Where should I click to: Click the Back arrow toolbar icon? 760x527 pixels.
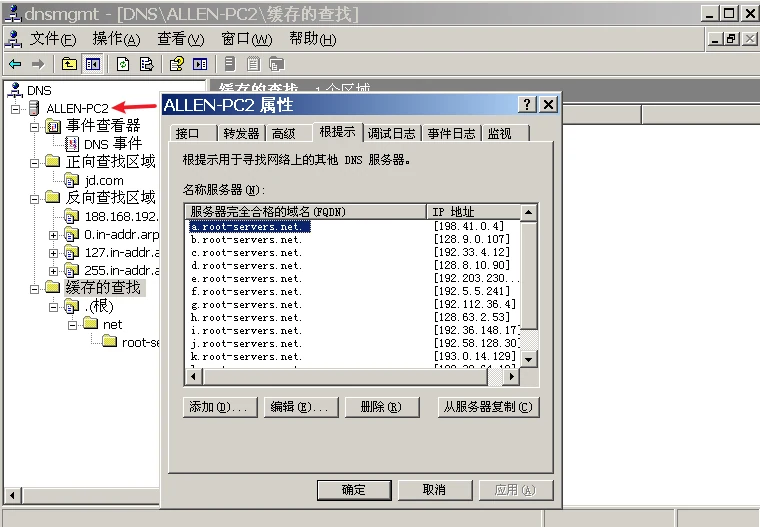click(x=15, y=64)
